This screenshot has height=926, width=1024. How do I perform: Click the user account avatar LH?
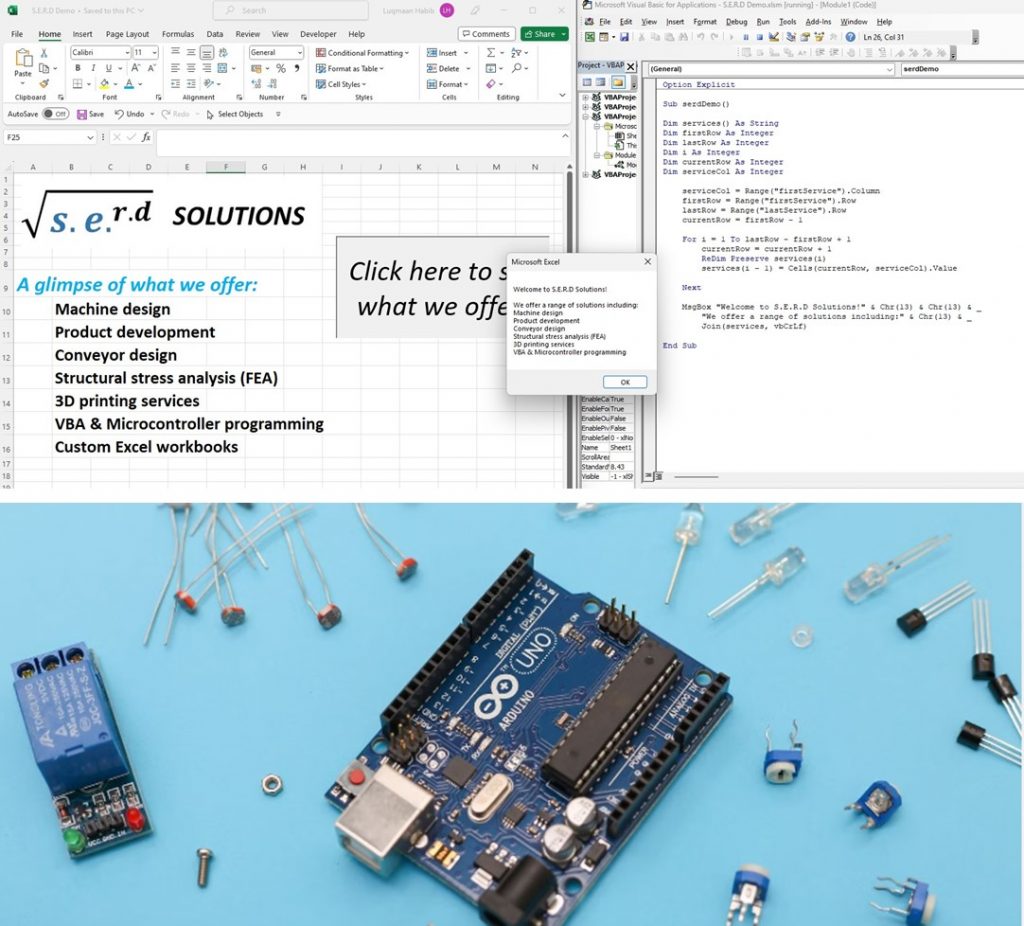click(x=447, y=10)
